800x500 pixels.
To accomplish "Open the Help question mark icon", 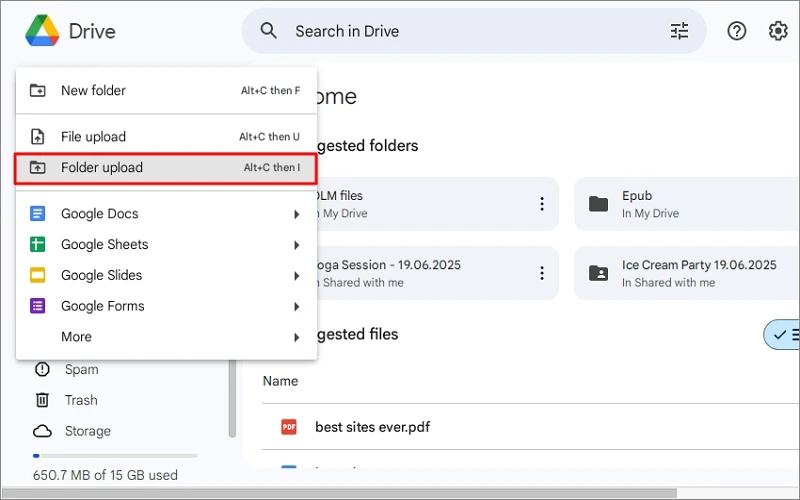I will point(736,31).
